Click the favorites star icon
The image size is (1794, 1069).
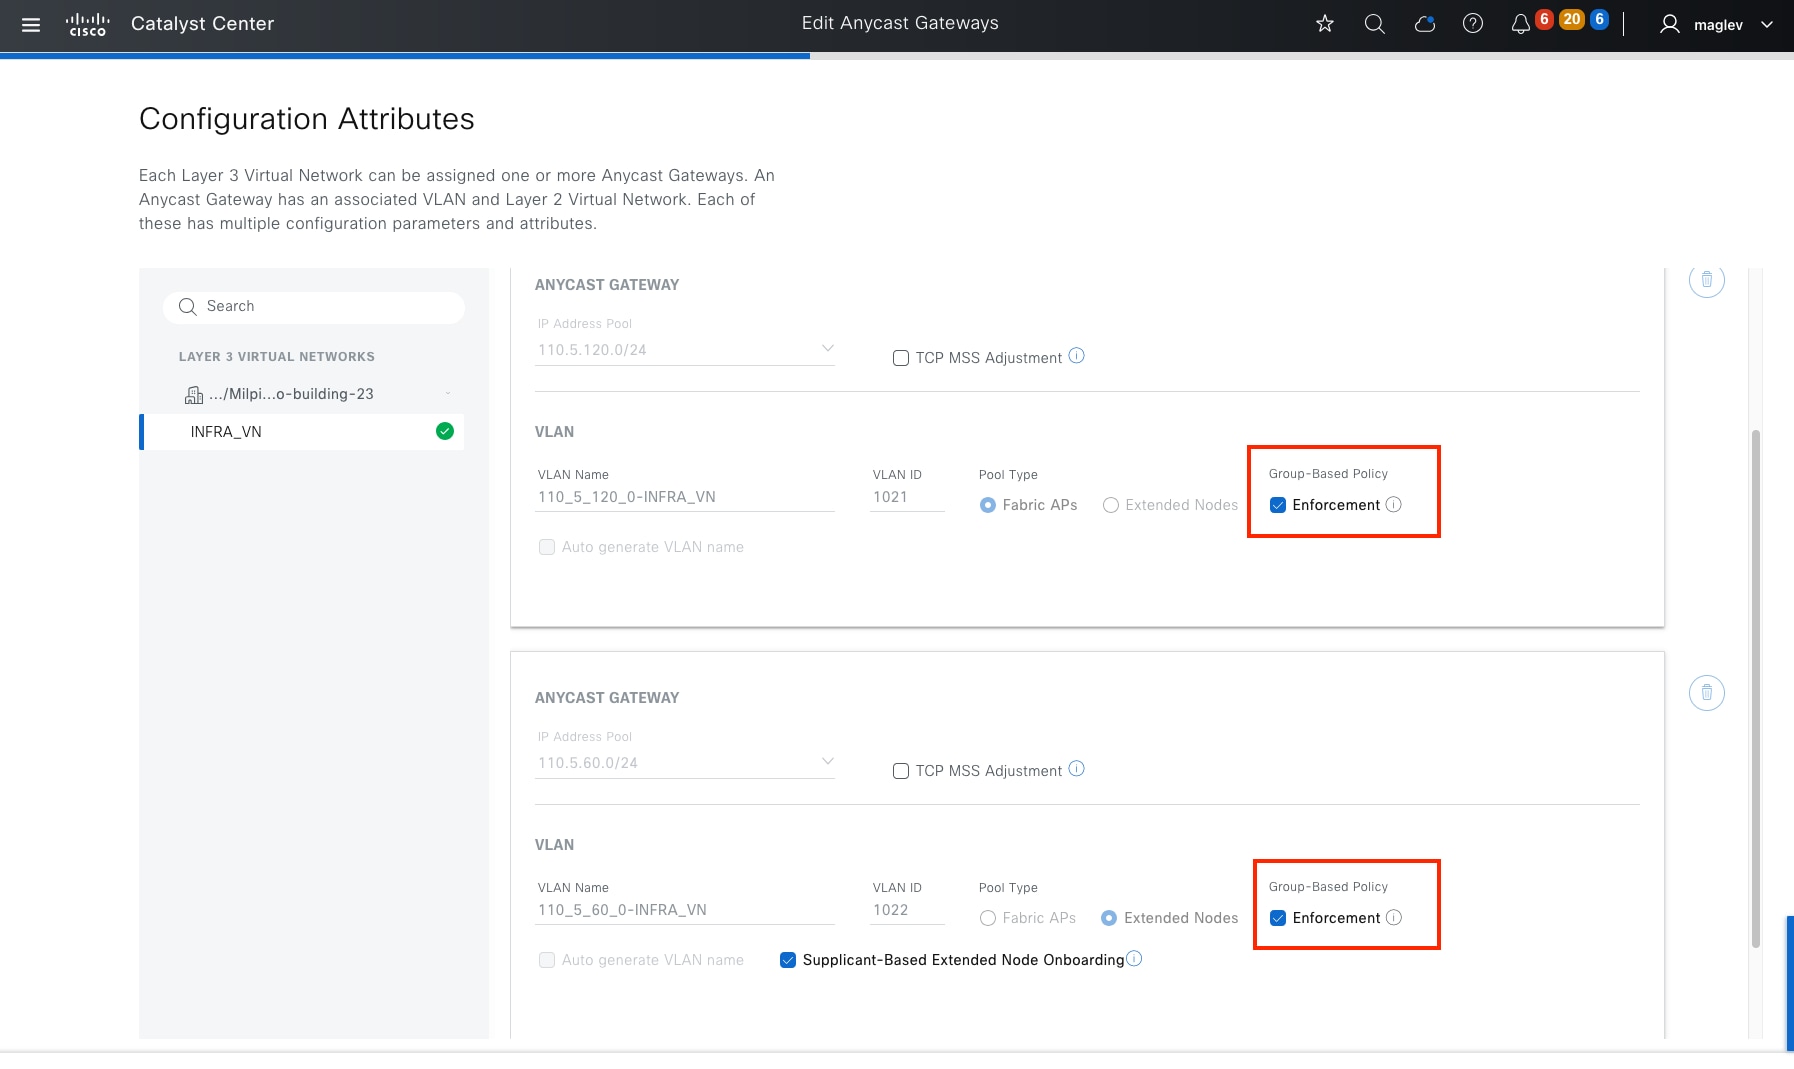pos(1325,24)
